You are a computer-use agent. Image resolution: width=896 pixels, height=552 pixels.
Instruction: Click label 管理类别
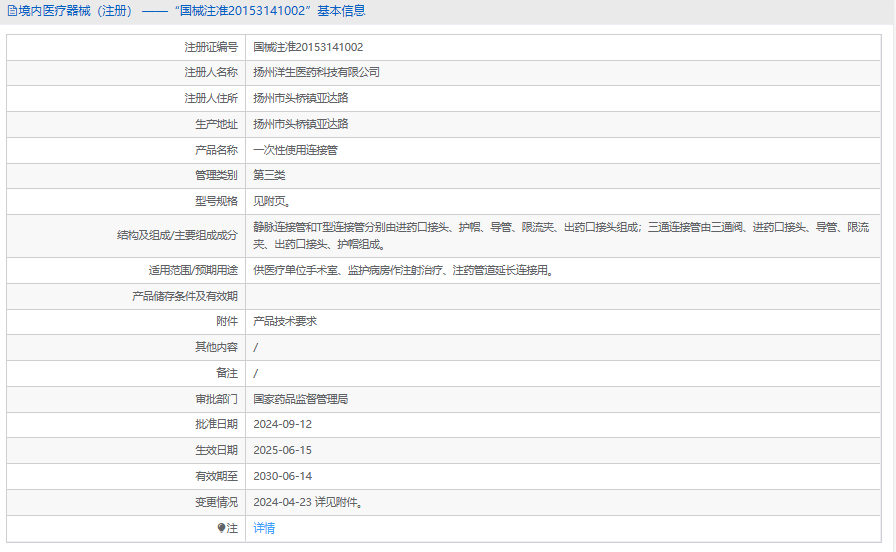click(216, 175)
